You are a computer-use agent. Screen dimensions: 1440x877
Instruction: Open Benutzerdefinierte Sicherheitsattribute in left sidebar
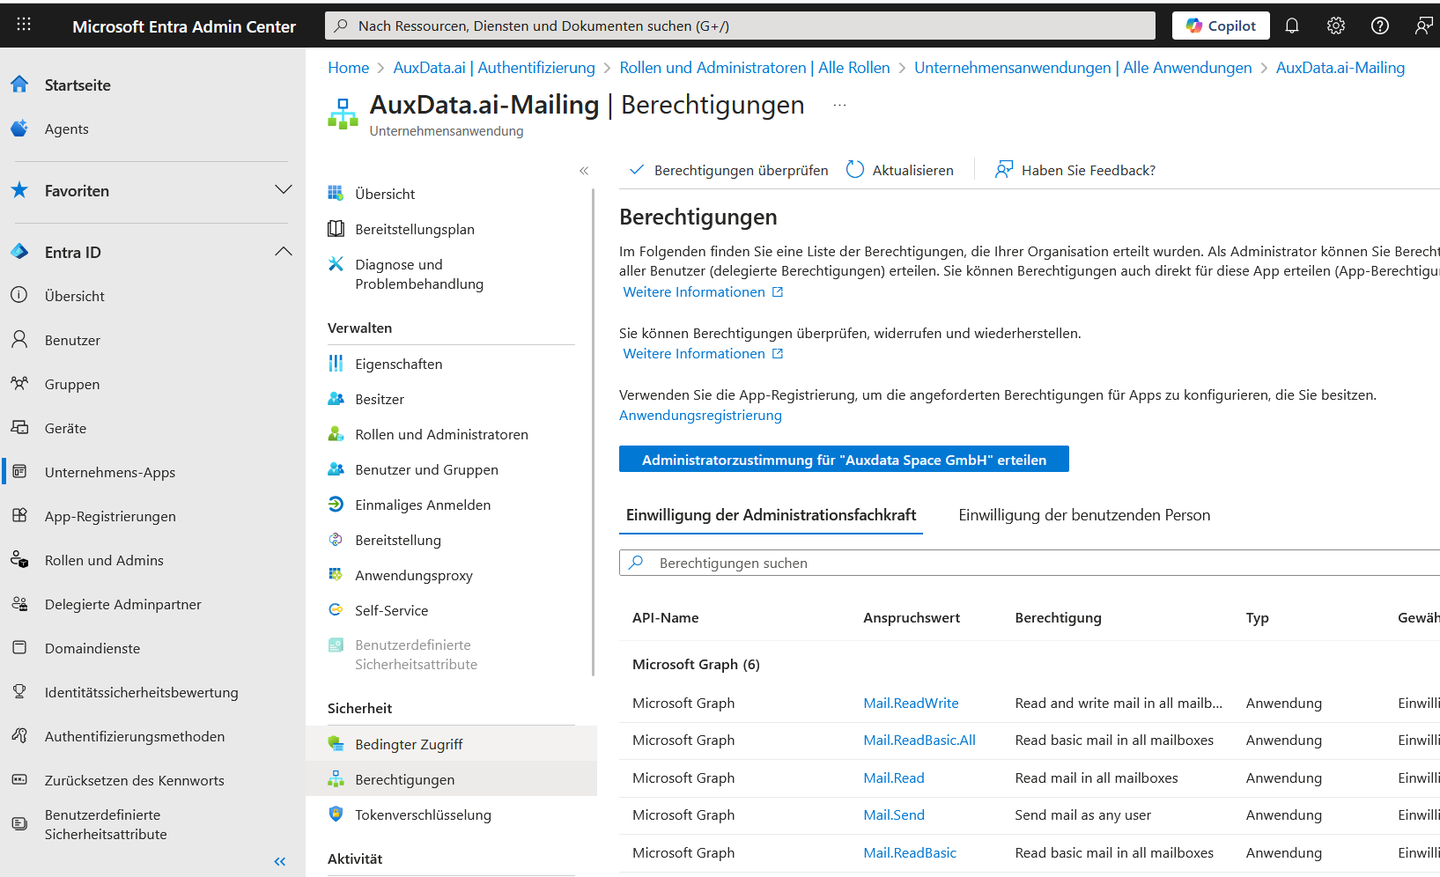(106, 824)
